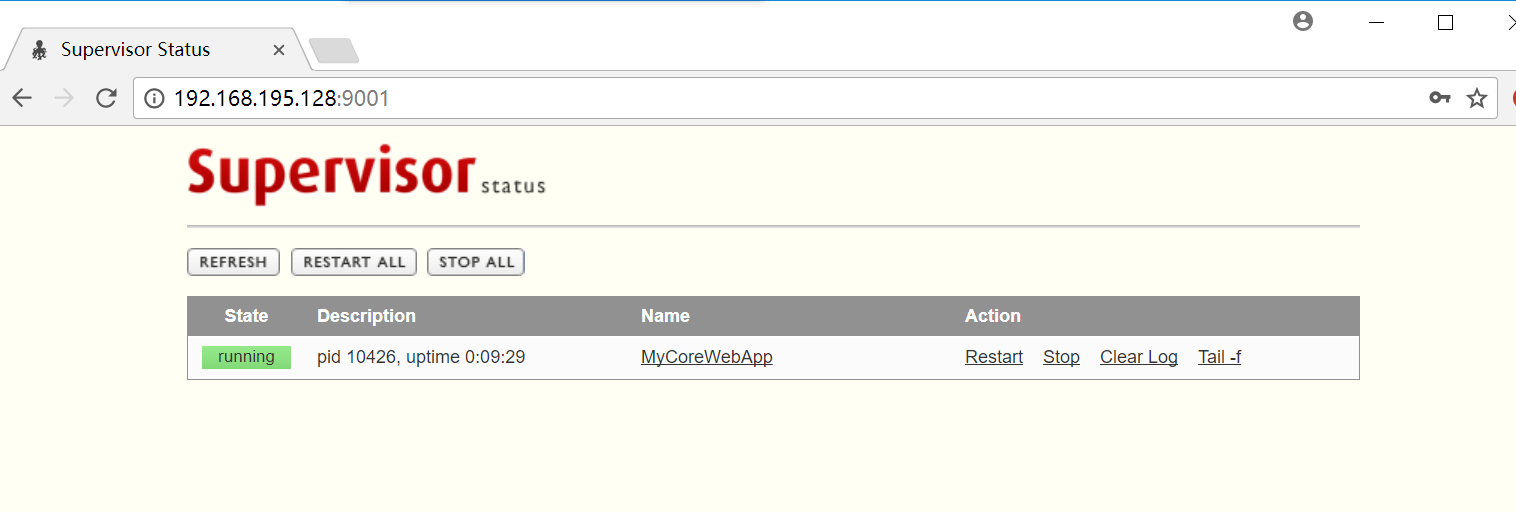Open Tail -f log output link

[x=1219, y=357]
